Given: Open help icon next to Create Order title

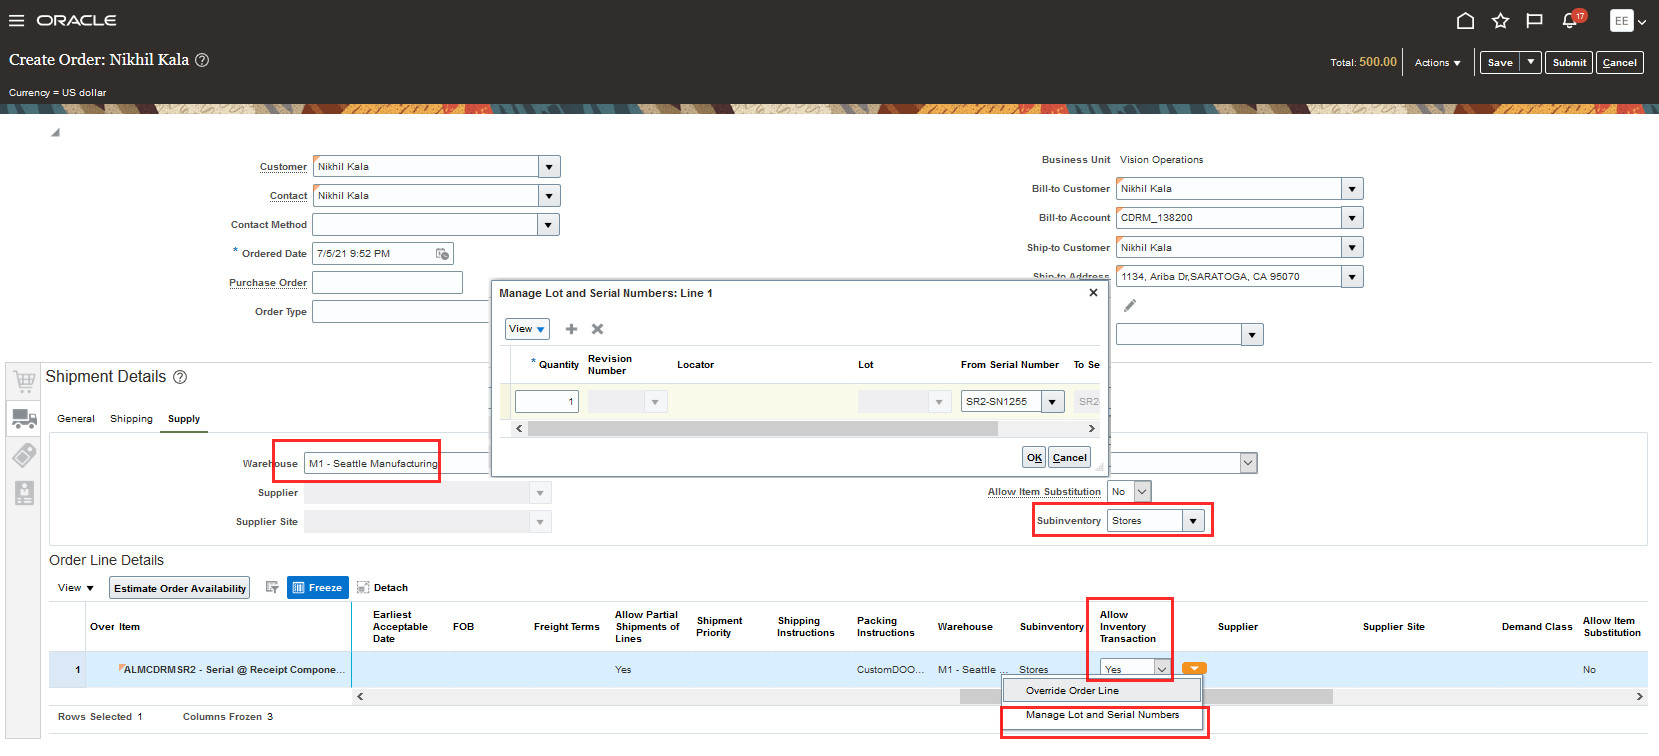Looking at the screenshot, I should click(x=202, y=60).
